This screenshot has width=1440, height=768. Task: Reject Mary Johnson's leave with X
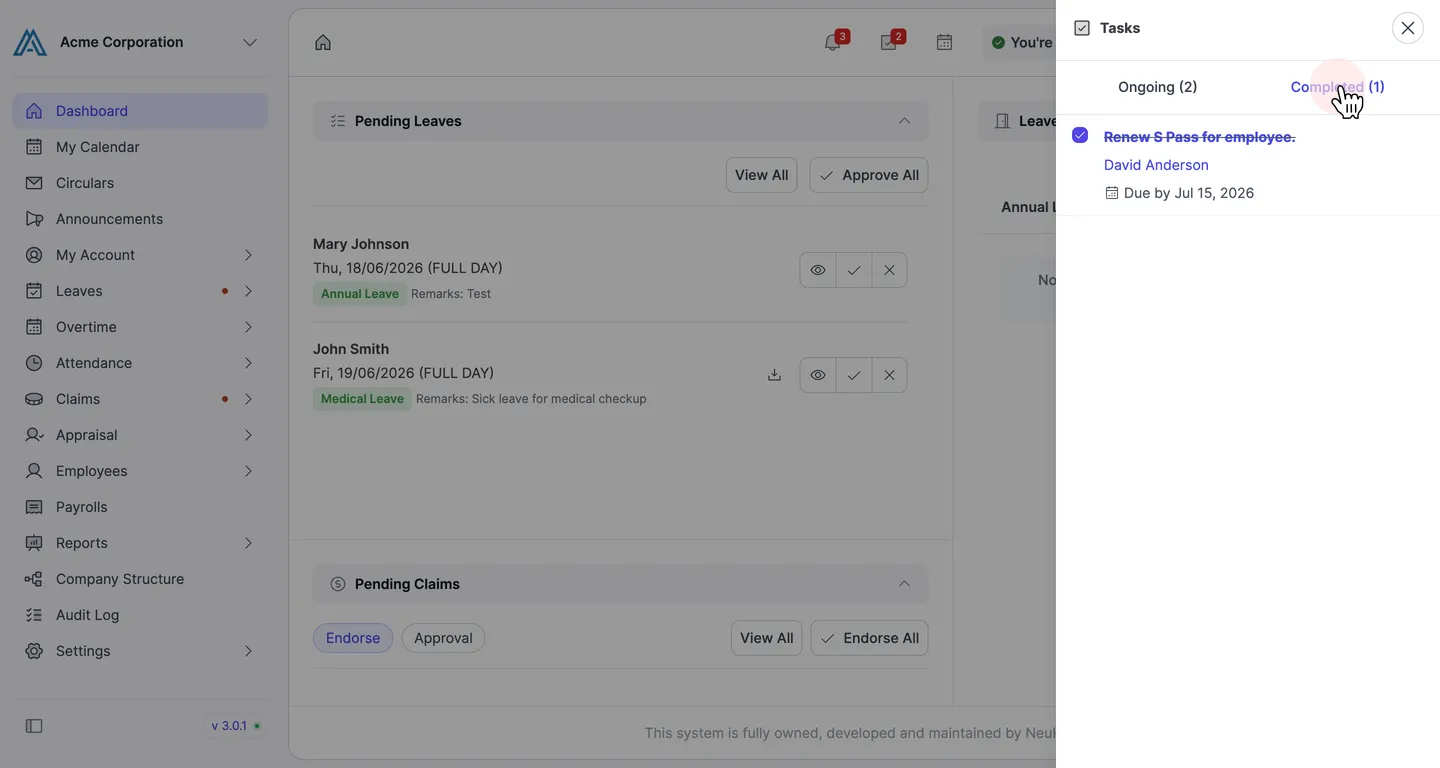890,270
